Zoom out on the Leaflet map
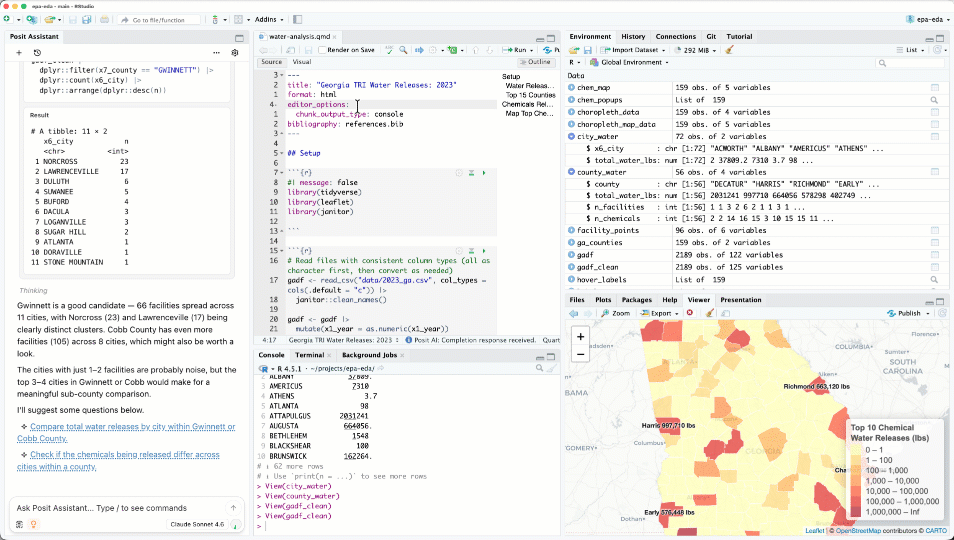Screen dimensions: 954x540 (580, 354)
